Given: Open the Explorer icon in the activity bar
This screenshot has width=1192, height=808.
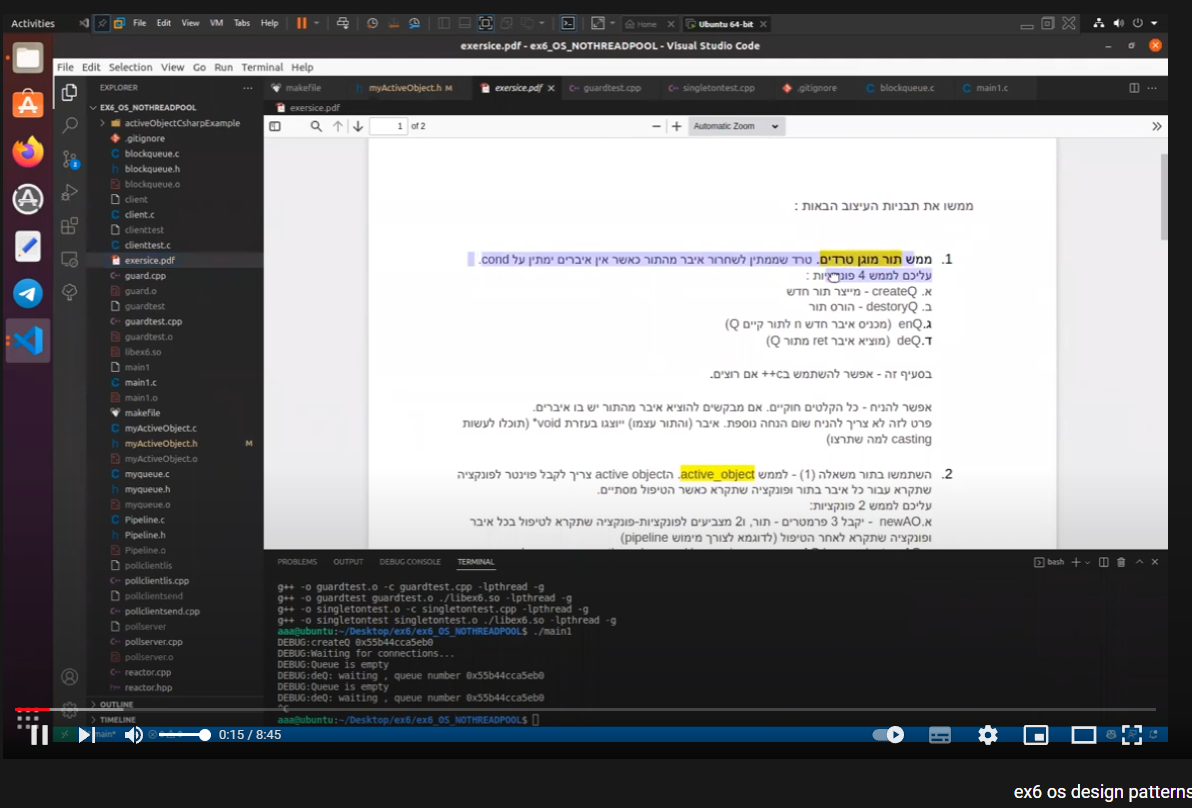Looking at the screenshot, I should tap(71, 90).
